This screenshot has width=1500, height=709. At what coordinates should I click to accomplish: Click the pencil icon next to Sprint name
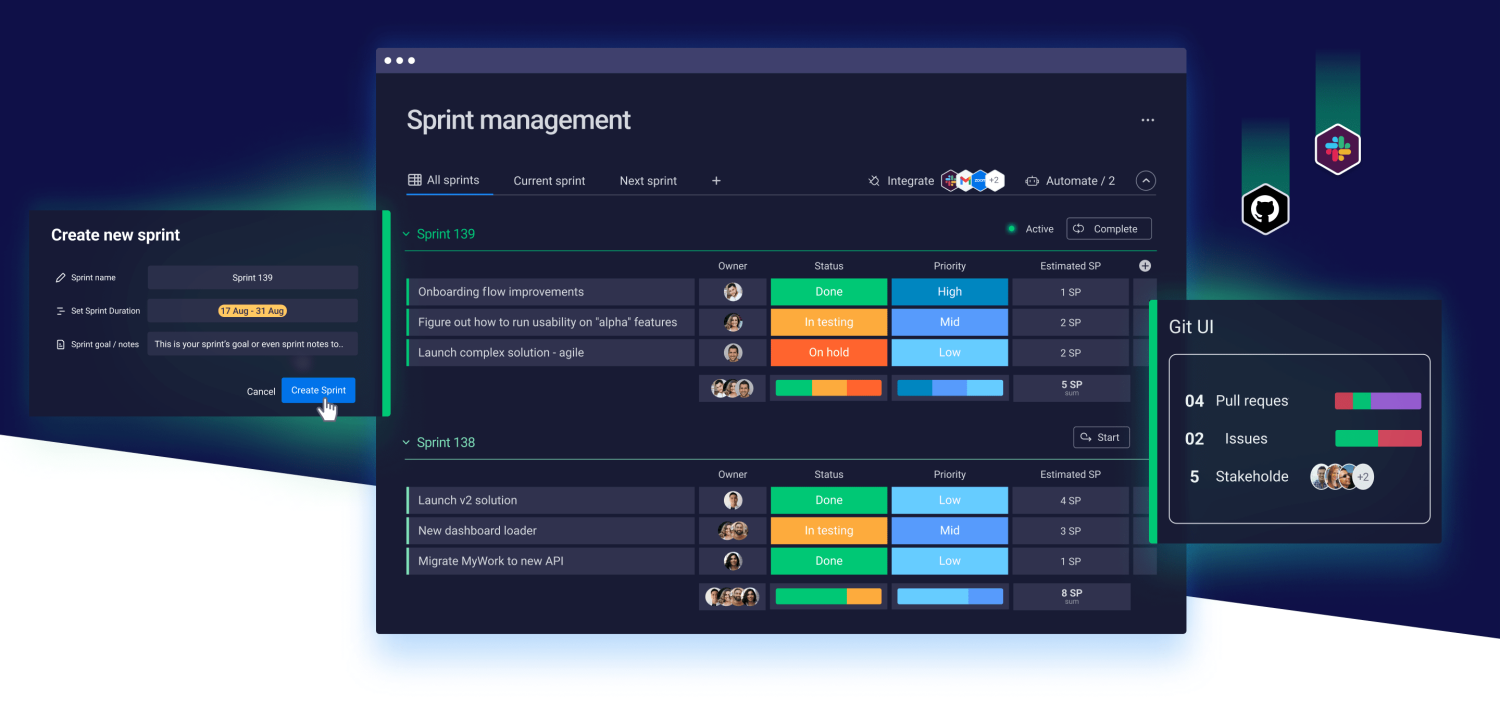tap(60, 278)
